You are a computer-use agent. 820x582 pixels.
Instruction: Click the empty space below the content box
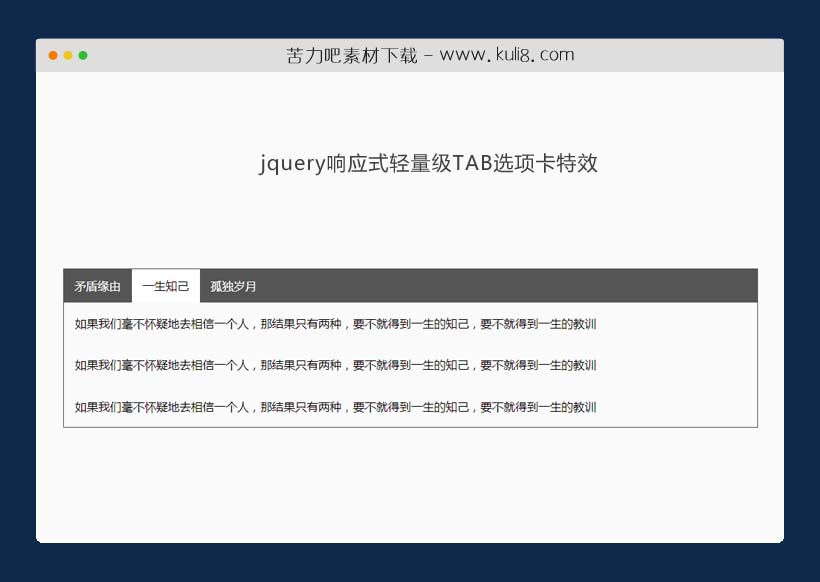pyautogui.click(x=410, y=480)
